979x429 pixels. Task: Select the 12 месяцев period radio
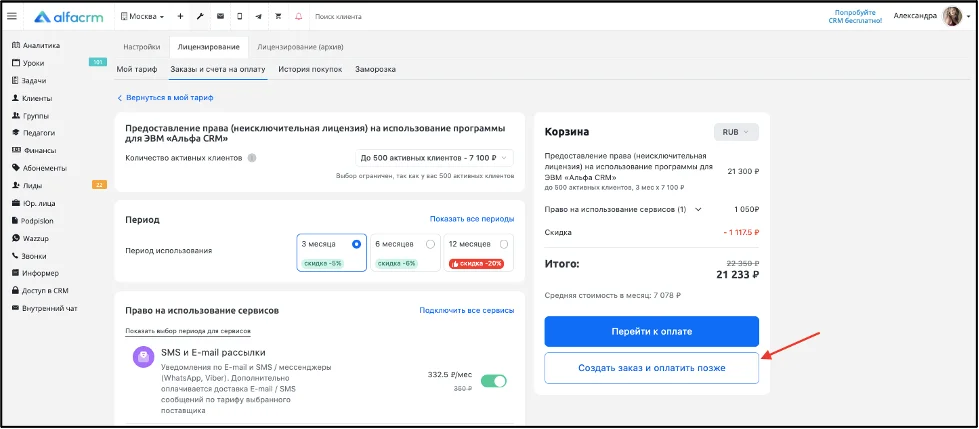click(504, 244)
